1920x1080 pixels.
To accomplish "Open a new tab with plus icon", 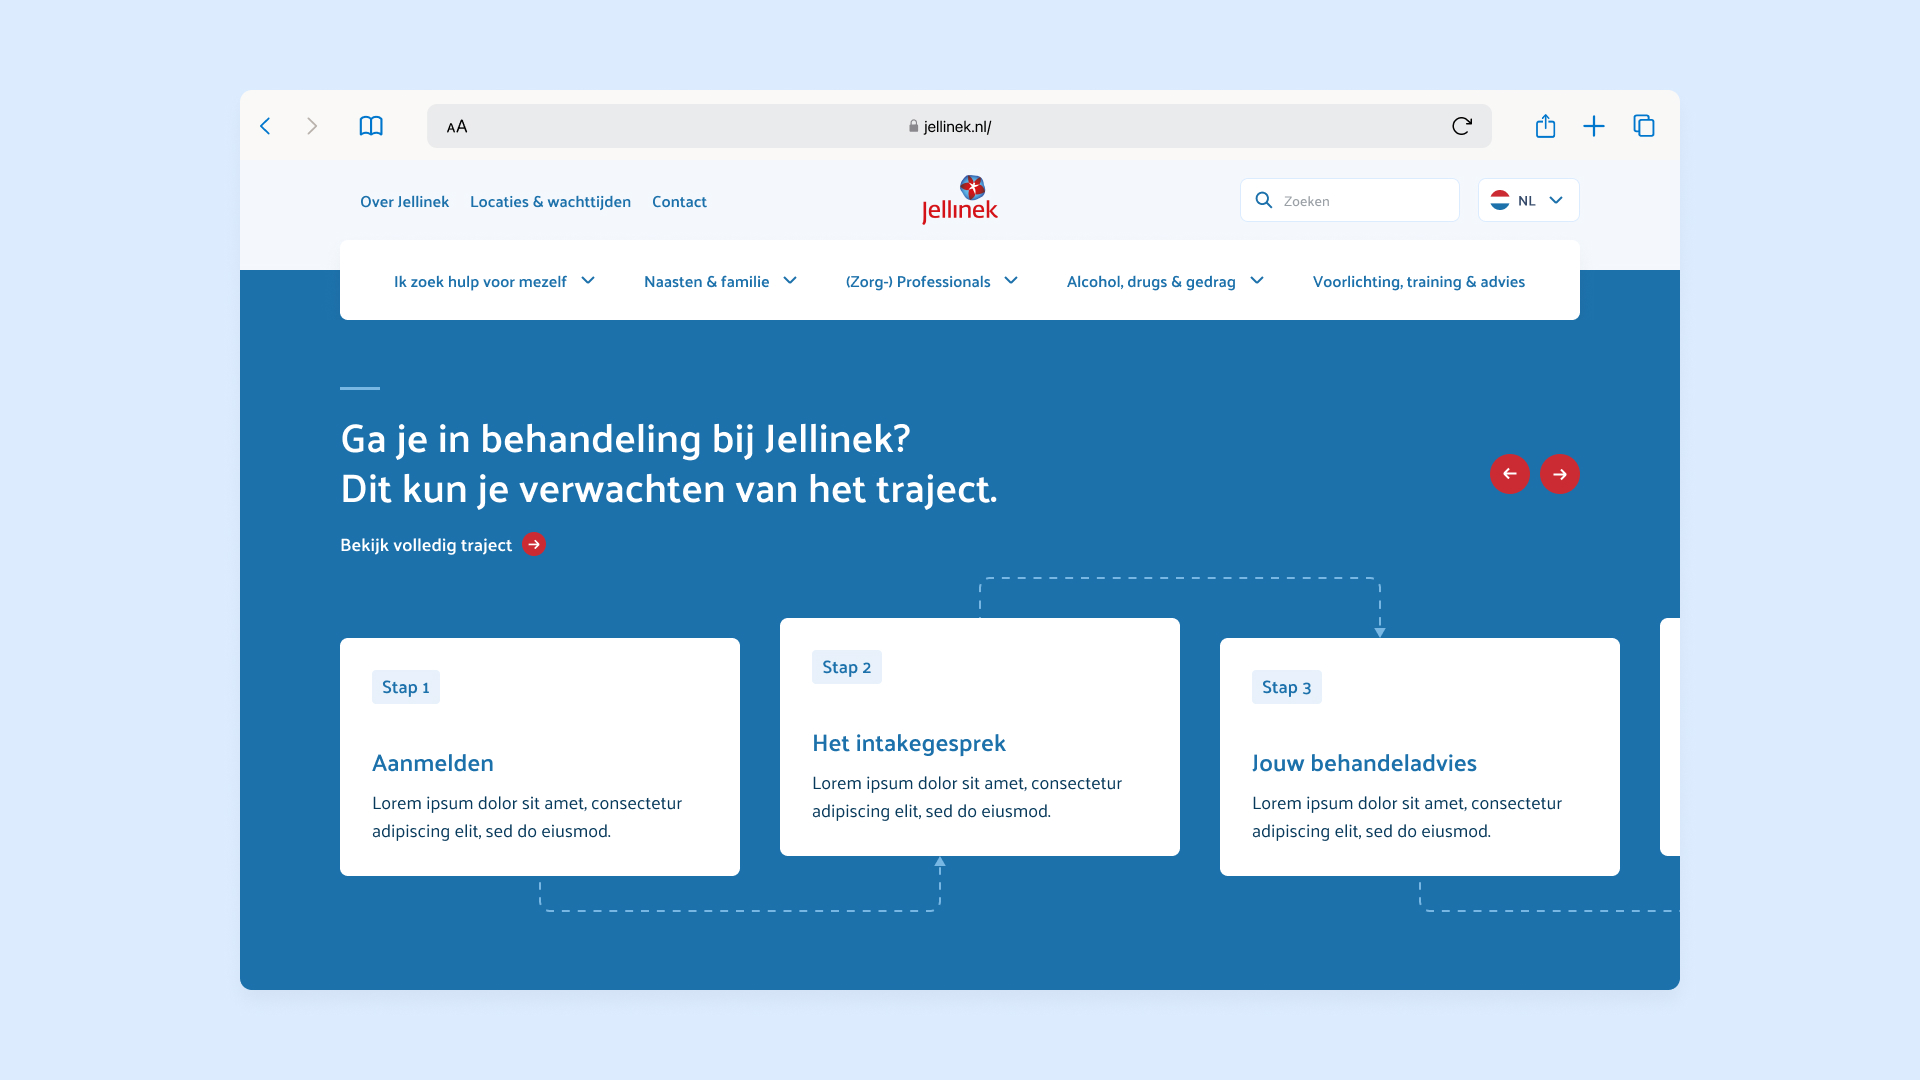I will (1594, 126).
